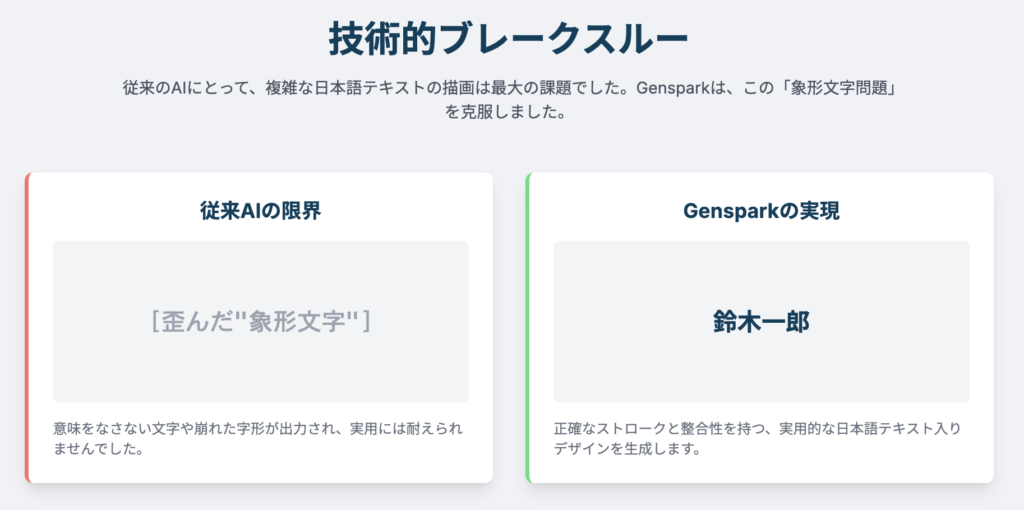1024x510 pixels.
Task: Click the 従来AIの限界 card title
Action: (261, 211)
